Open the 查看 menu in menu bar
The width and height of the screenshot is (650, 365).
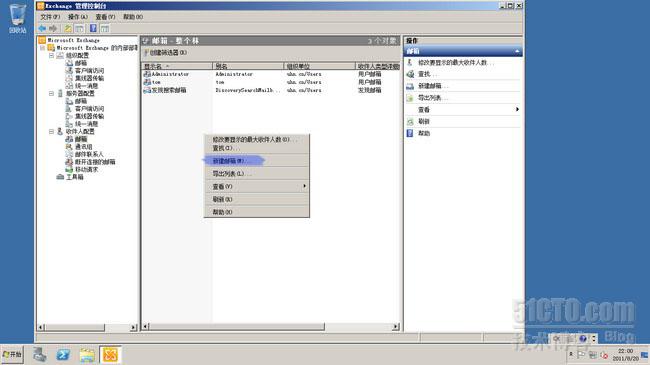[105, 17]
